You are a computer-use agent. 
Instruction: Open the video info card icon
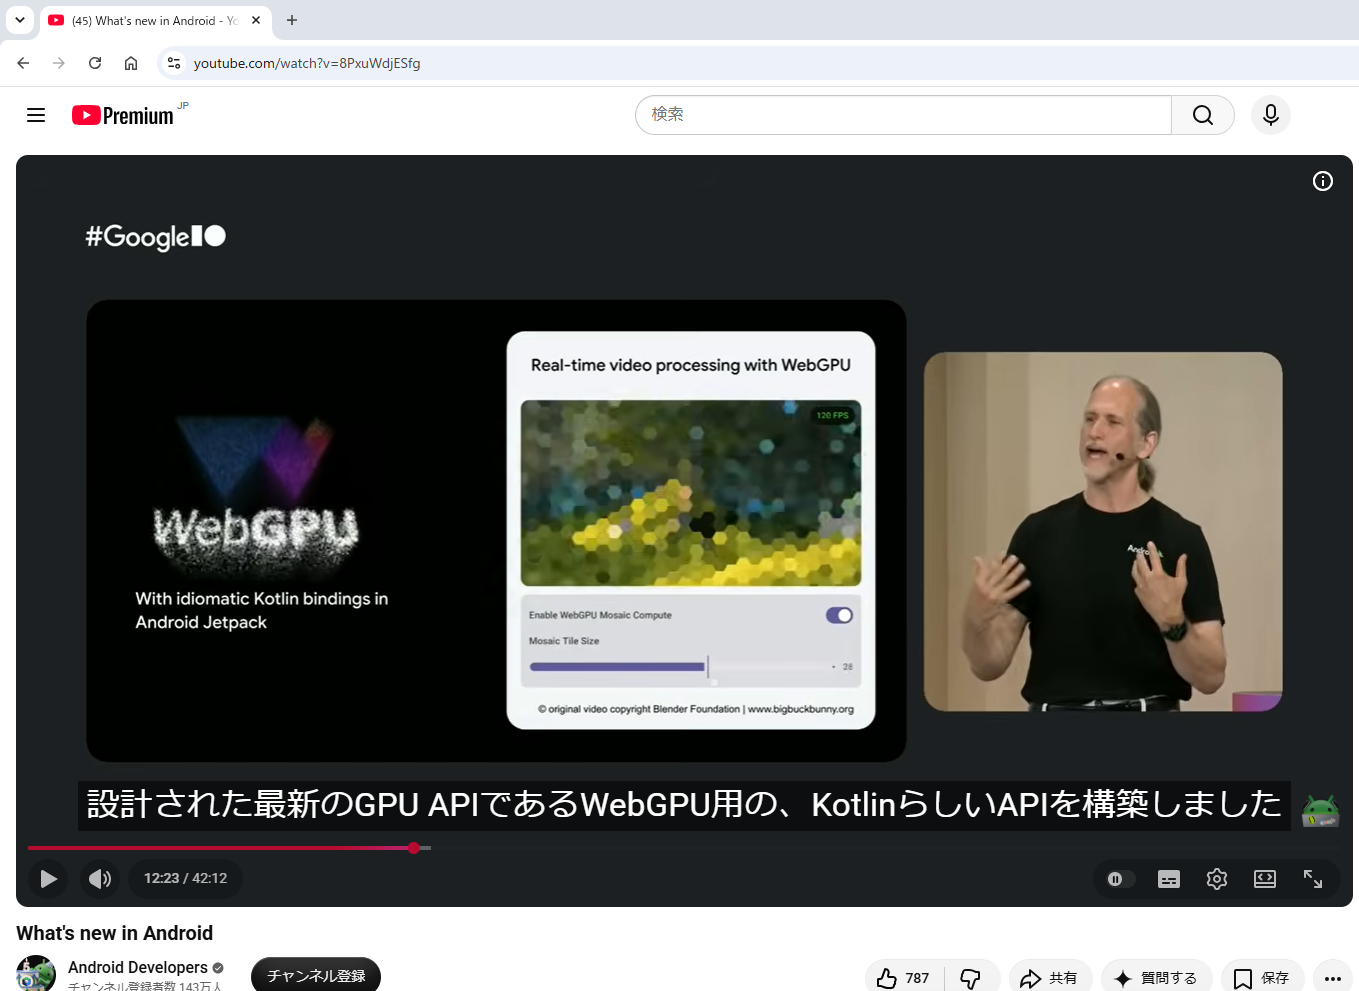pos(1323,181)
